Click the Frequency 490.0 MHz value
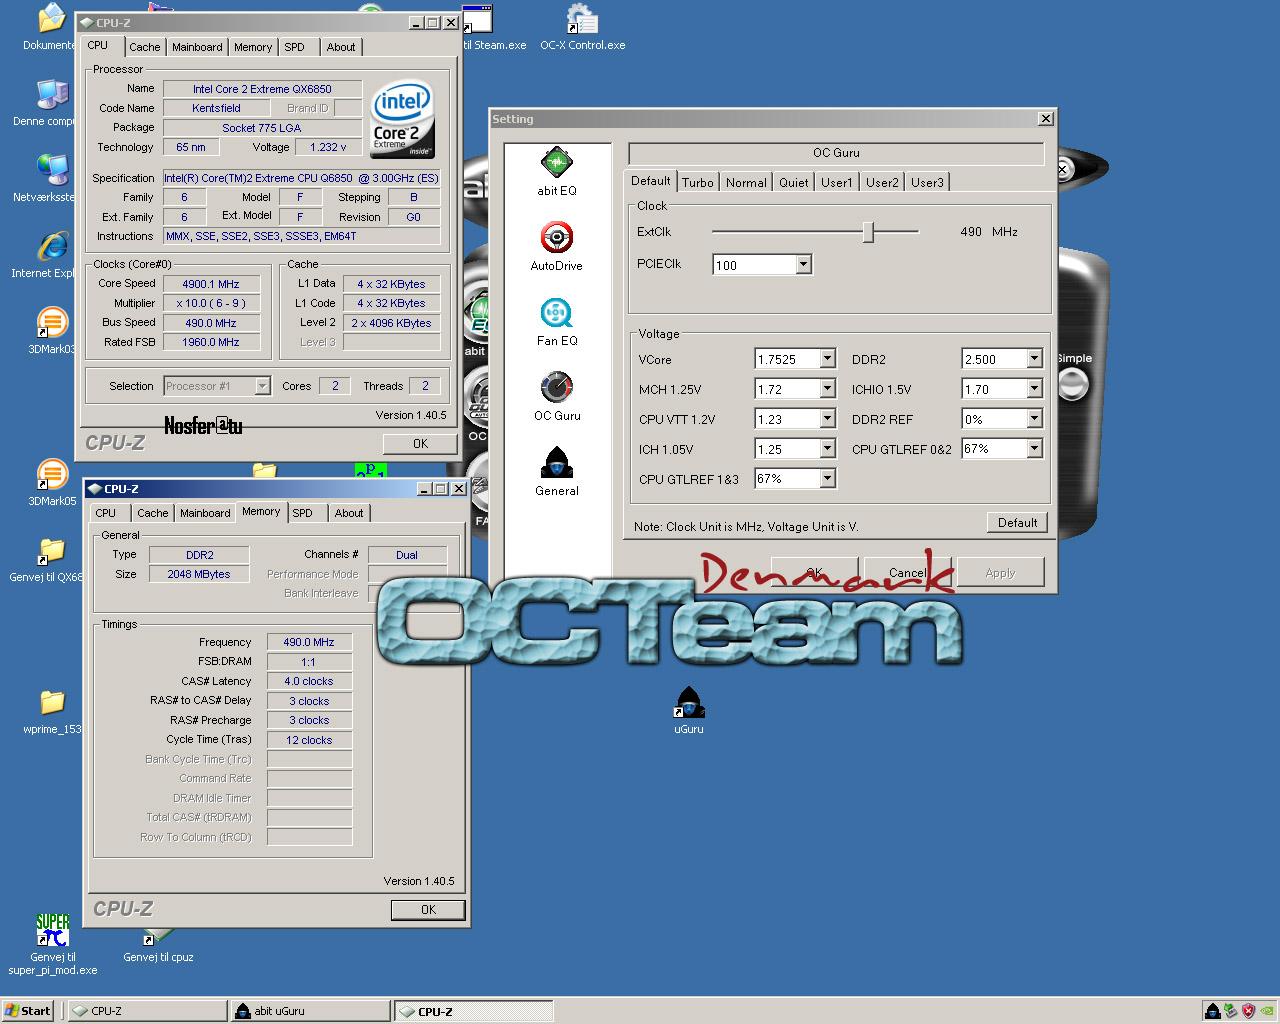Screen dimensions: 1280x1024 tap(309, 642)
